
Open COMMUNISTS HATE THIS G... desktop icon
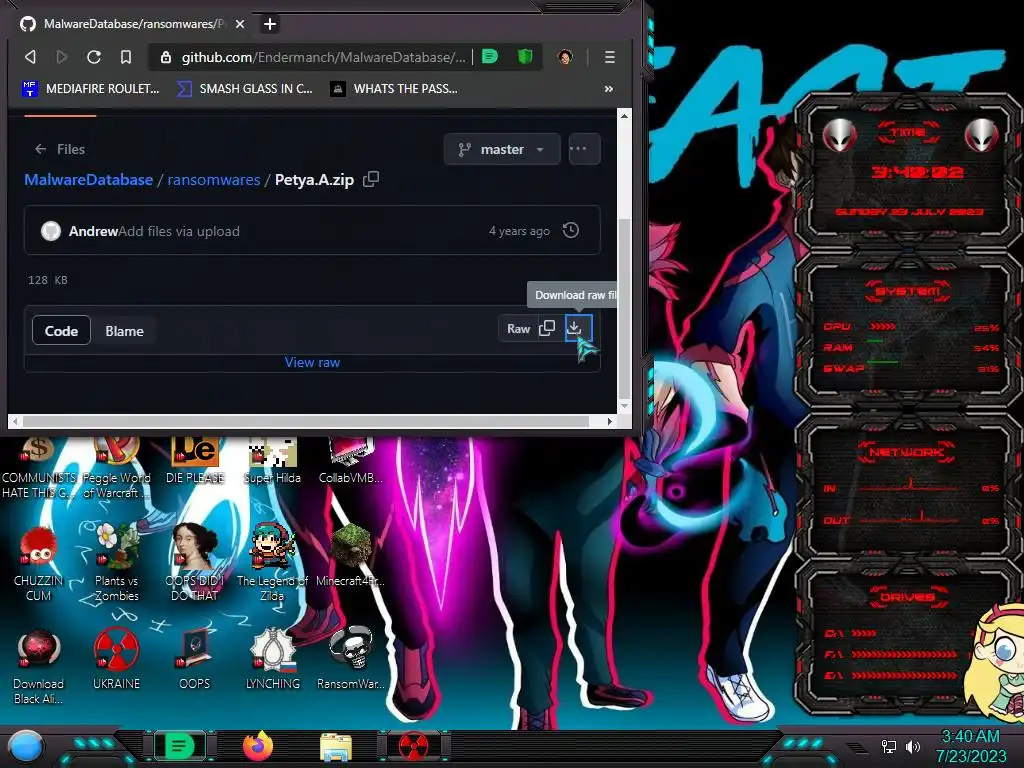pyautogui.click(x=39, y=467)
